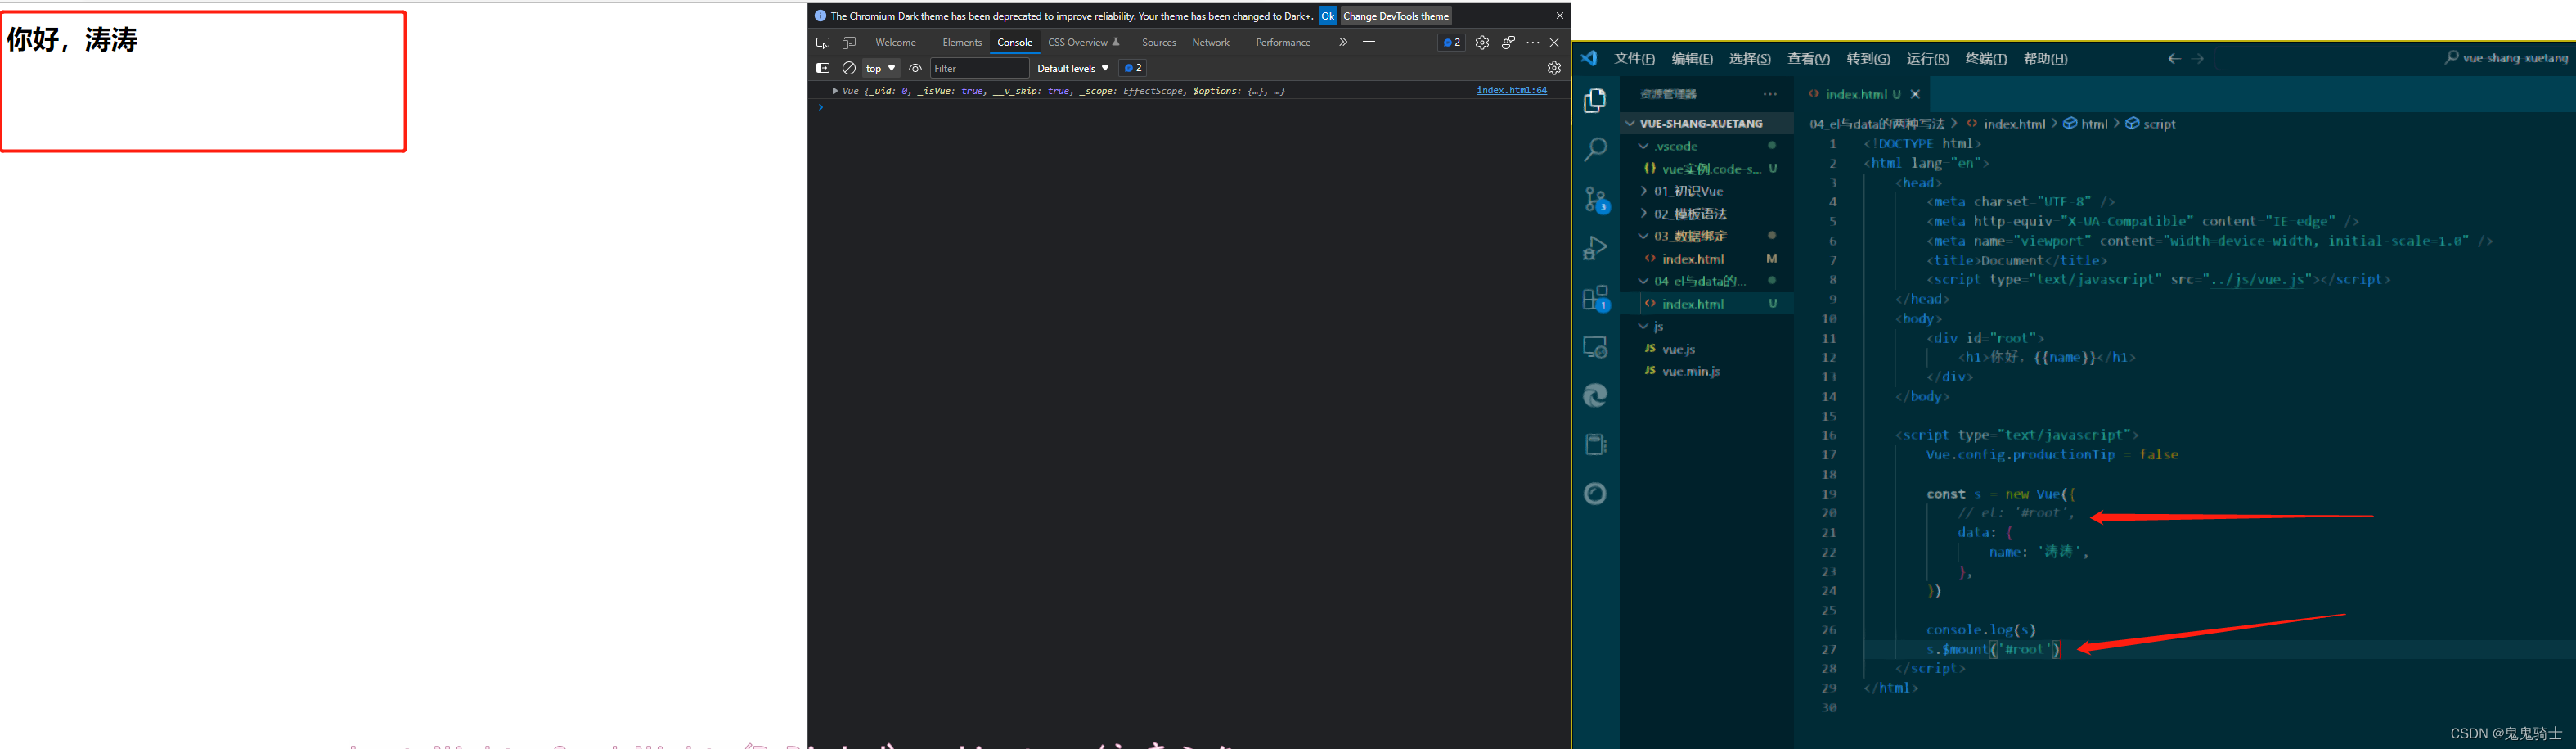Open the Remote Explorer view
Viewport: 2576px width, 749px height.
[1595, 346]
